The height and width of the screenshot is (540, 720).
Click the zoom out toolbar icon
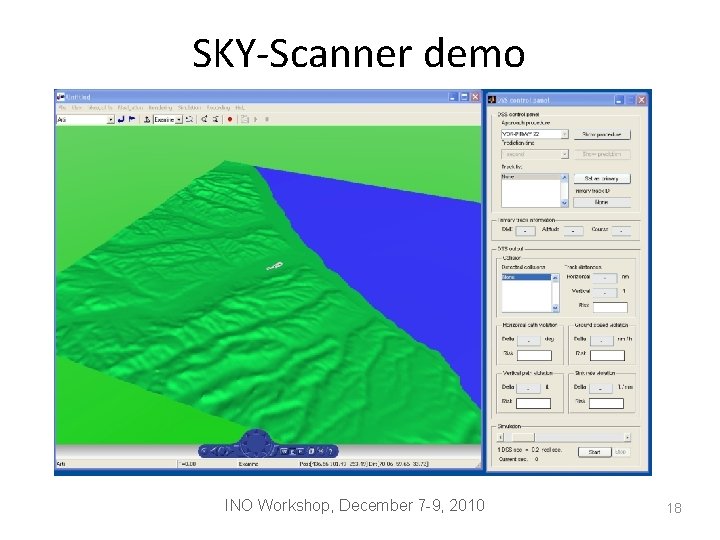click(215, 119)
